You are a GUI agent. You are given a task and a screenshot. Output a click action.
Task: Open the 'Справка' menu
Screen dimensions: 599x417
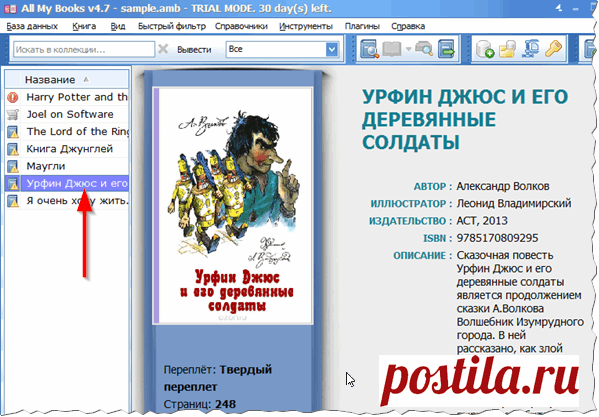[x=408, y=26]
